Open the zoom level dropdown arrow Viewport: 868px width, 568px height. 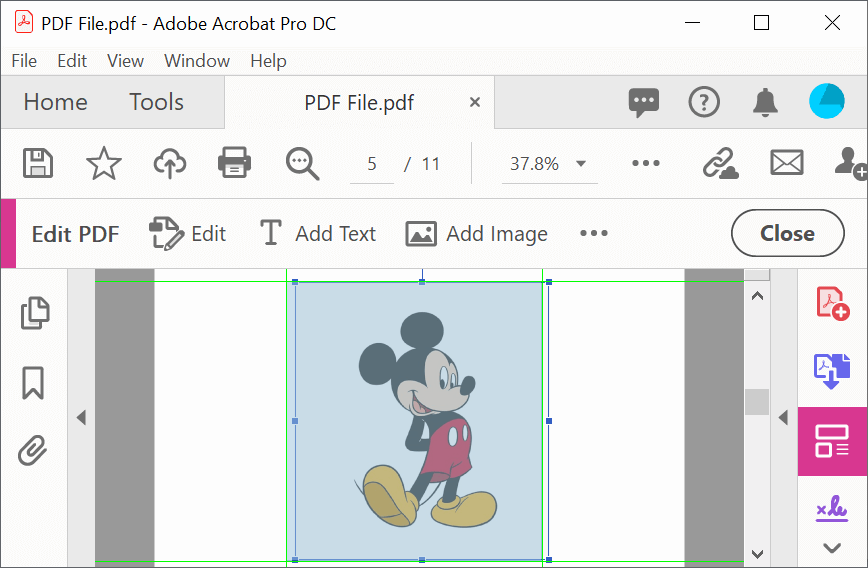coord(581,163)
